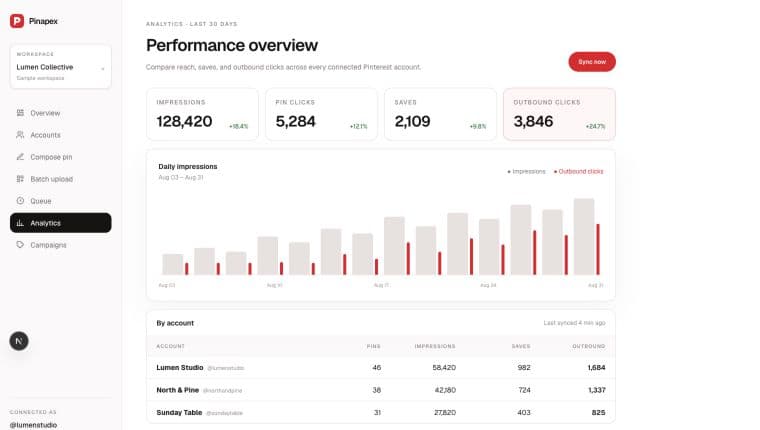760x430 pixels.
Task: Open Accounts section
Action: coord(61,135)
